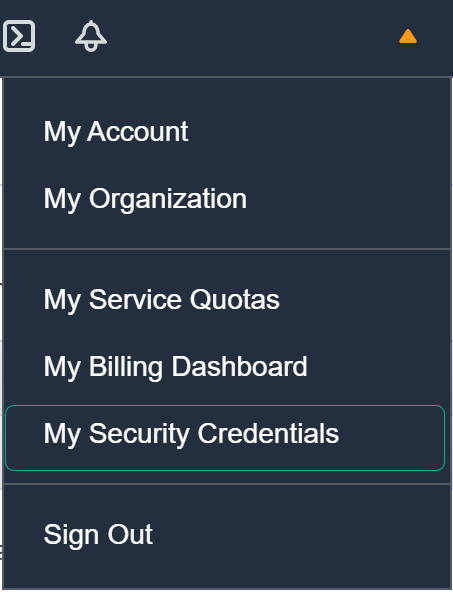Go to My Billing Dashboard
Viewport: 453px width, 592px height.
coord(176,367)
